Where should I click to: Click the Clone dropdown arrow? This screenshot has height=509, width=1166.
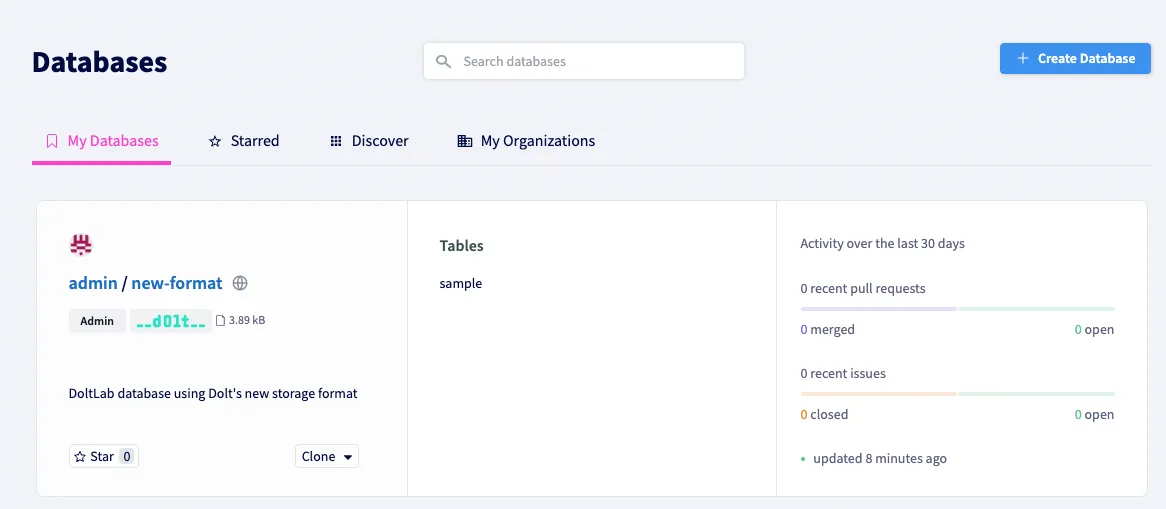(348, 457)
